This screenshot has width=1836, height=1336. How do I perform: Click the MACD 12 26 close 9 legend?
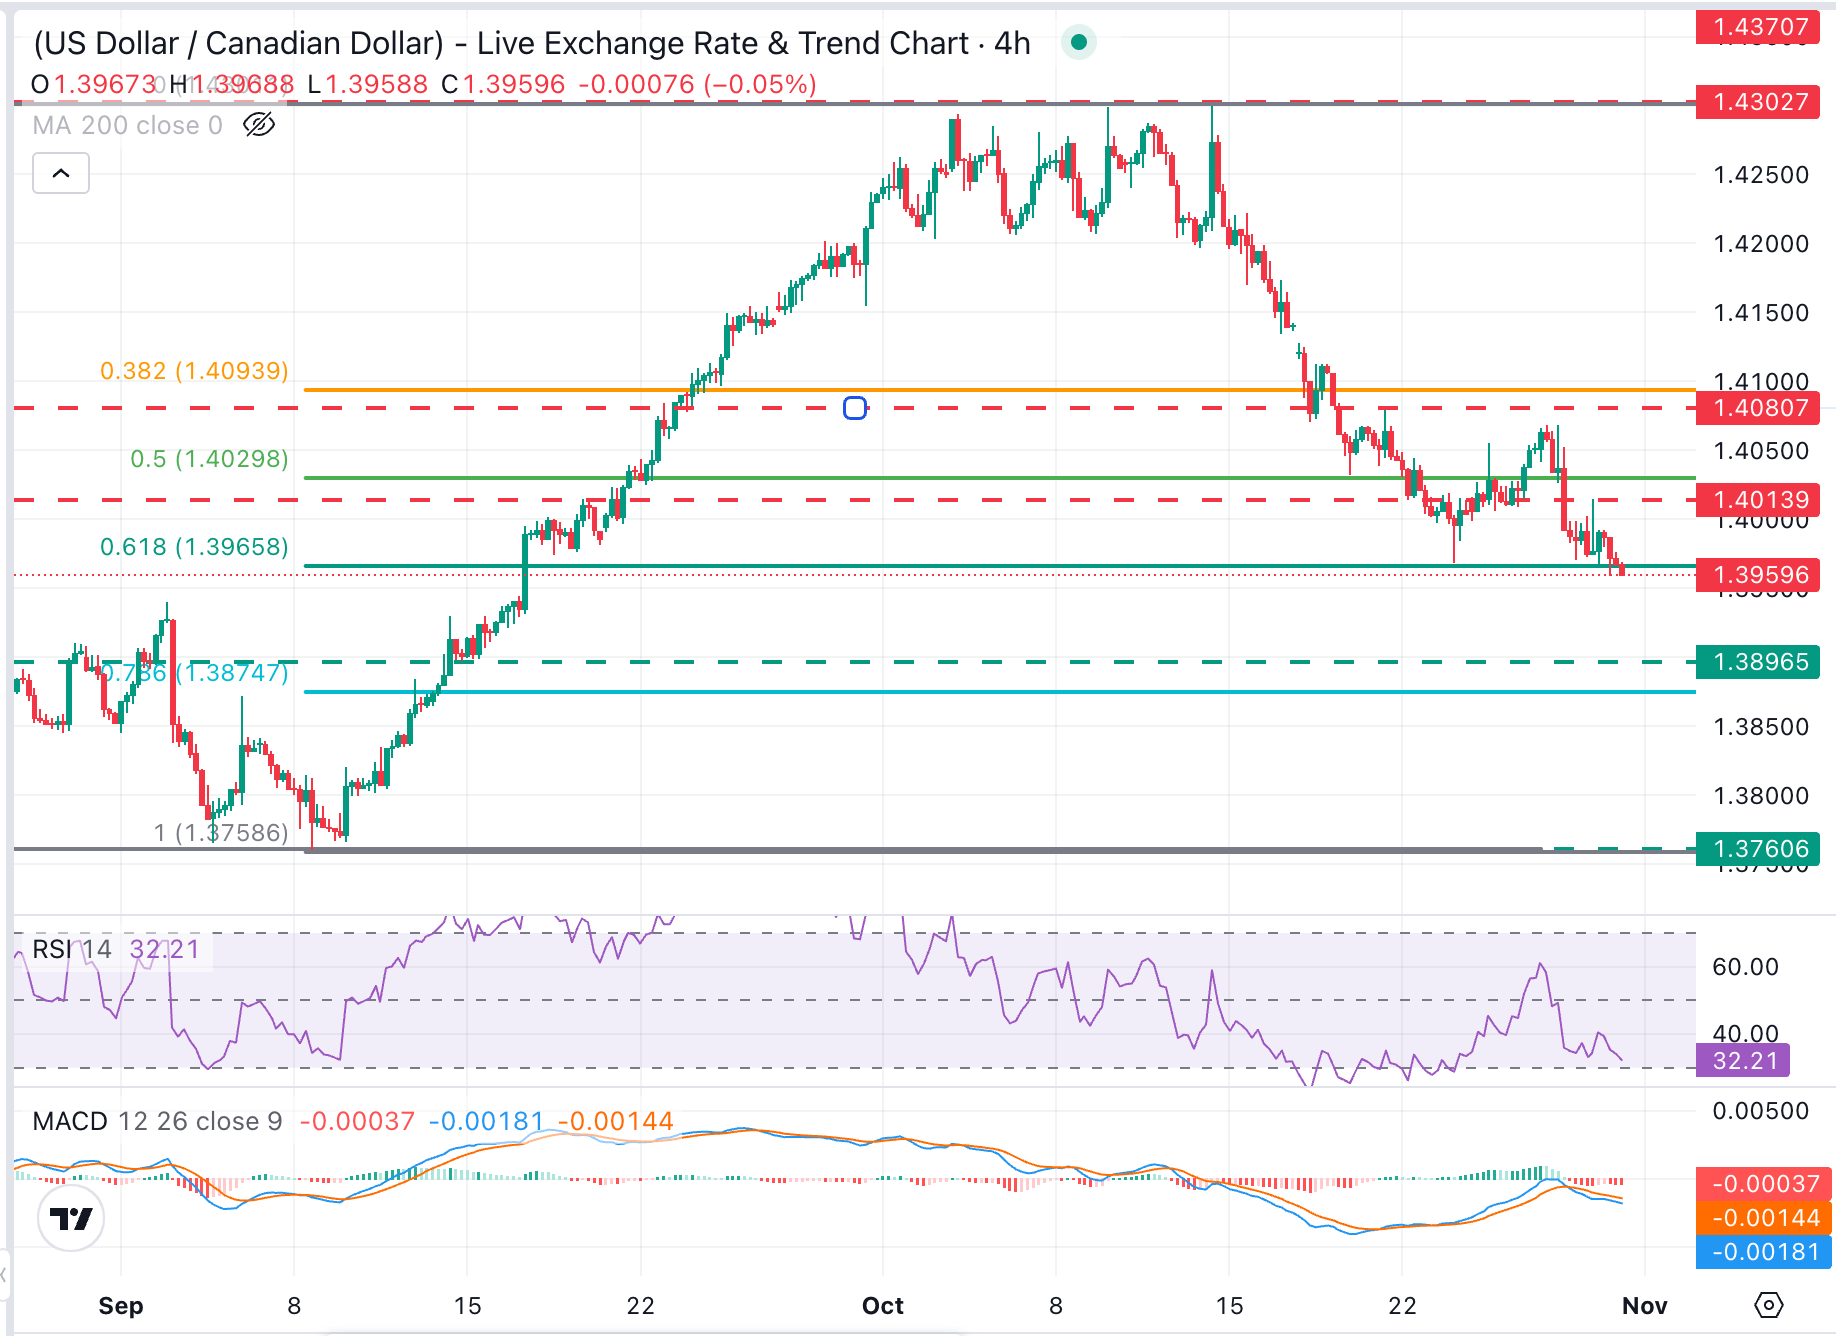click(x=157, y=1121)
